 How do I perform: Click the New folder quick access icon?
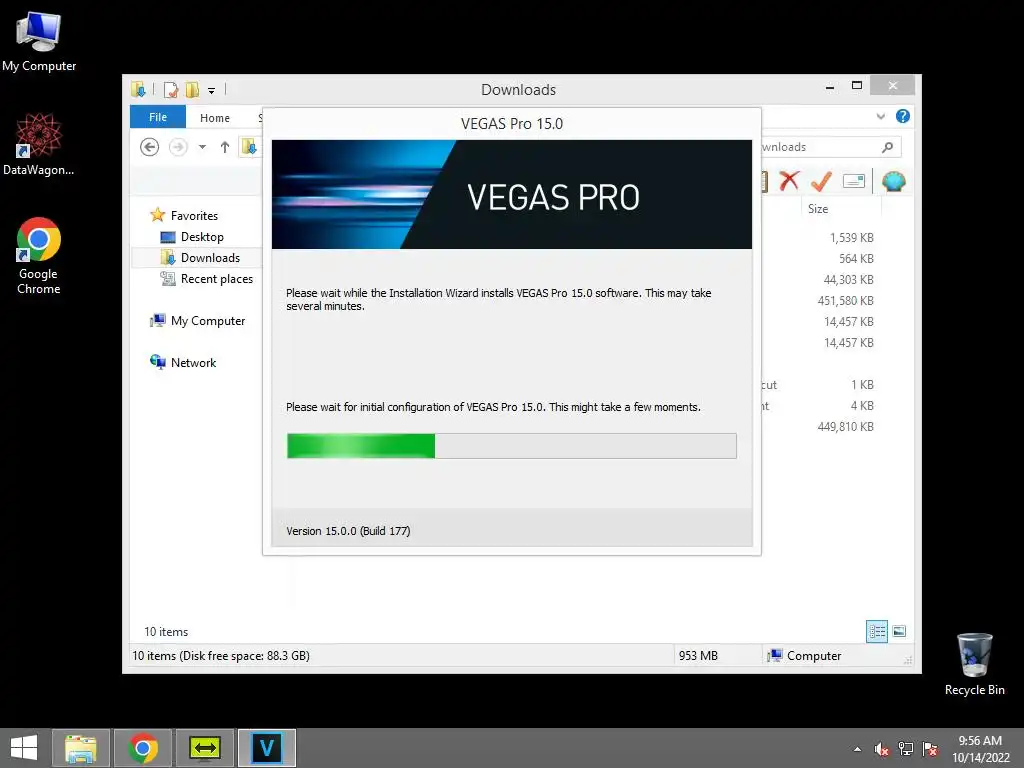pyautogui.click(x=192, y=89)
